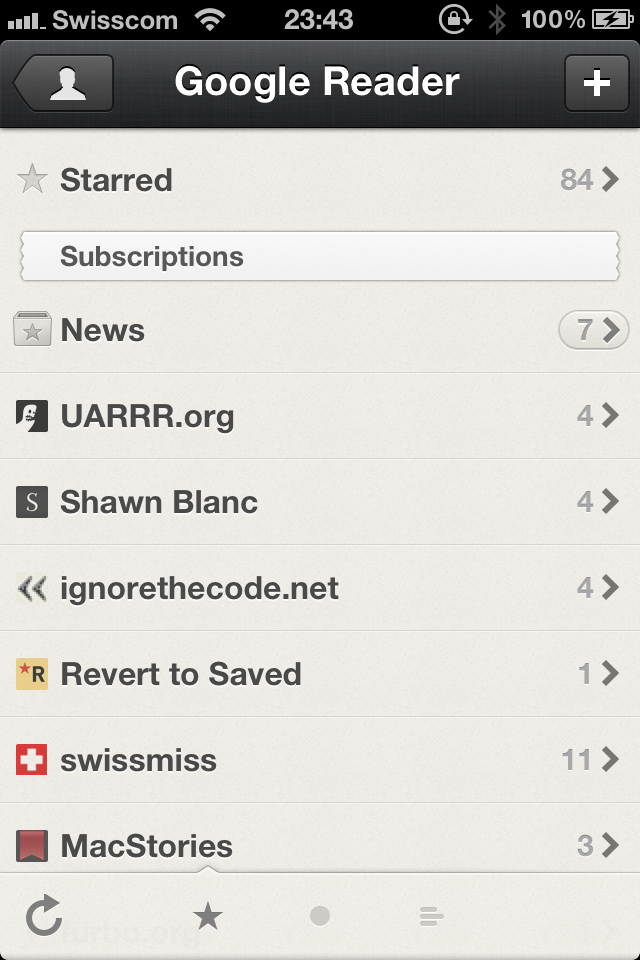The width and height of the screenshot is (640, 960).
Task: Tap the swissmiss red cross favicon
Action: pos(32,760)
